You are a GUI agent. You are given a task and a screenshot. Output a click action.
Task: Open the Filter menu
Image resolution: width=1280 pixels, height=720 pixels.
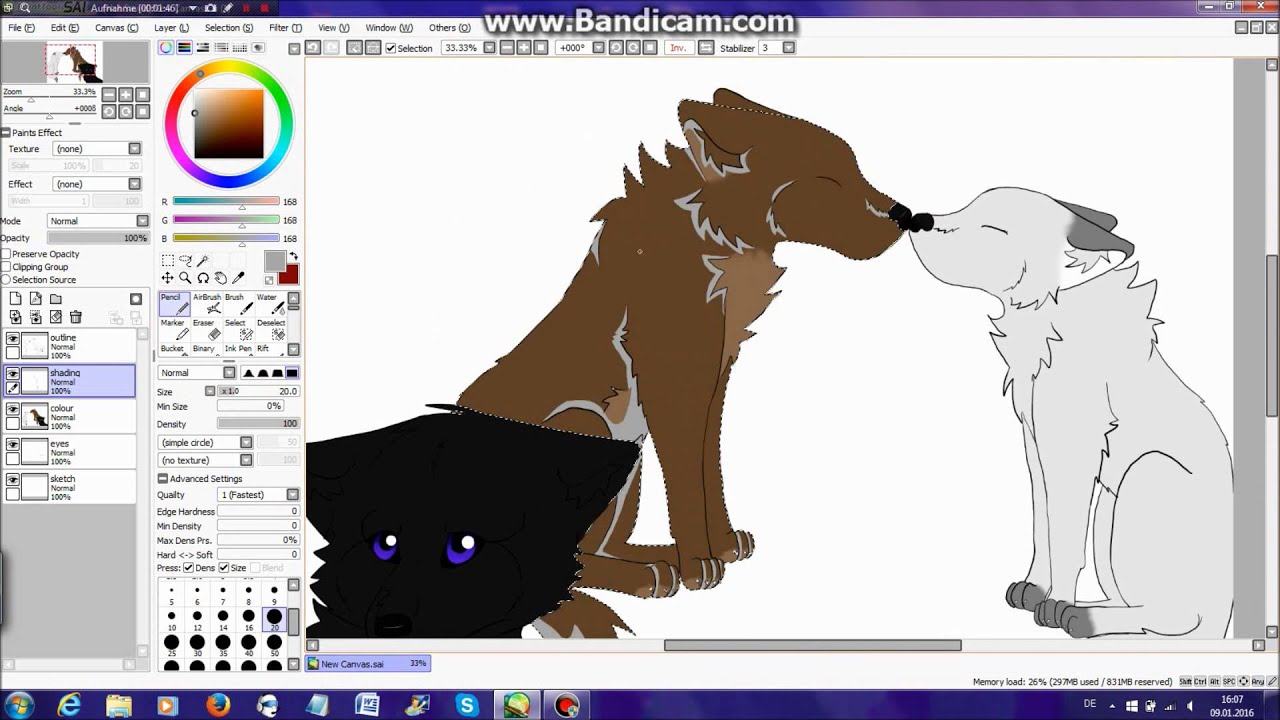pyautogui.click(x=285, y=28)
